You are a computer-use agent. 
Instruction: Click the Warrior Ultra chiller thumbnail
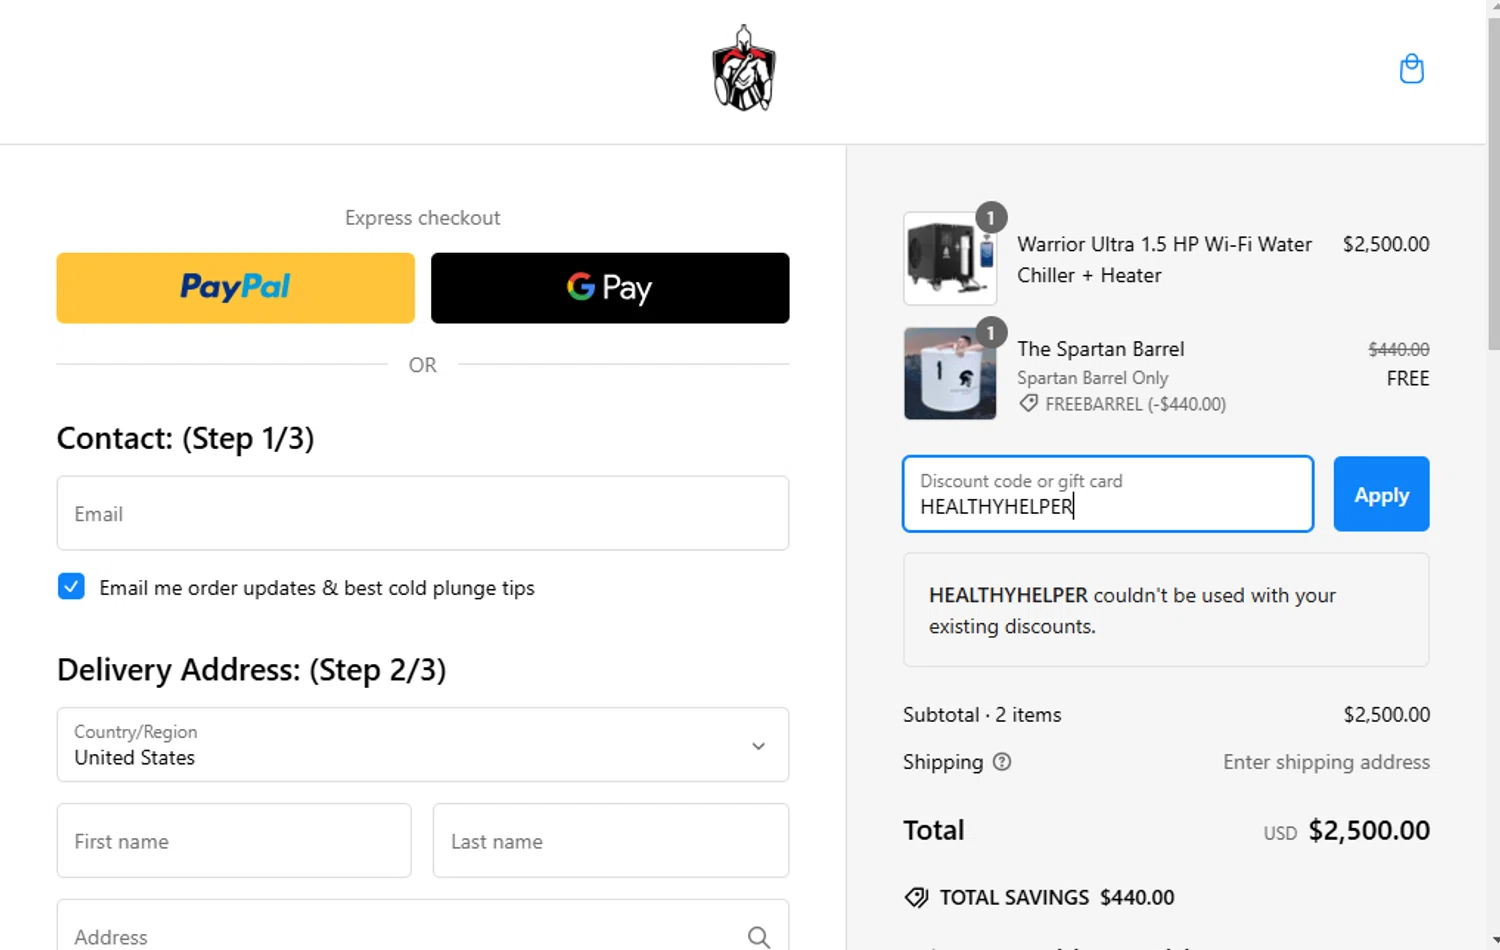[950, 258]
